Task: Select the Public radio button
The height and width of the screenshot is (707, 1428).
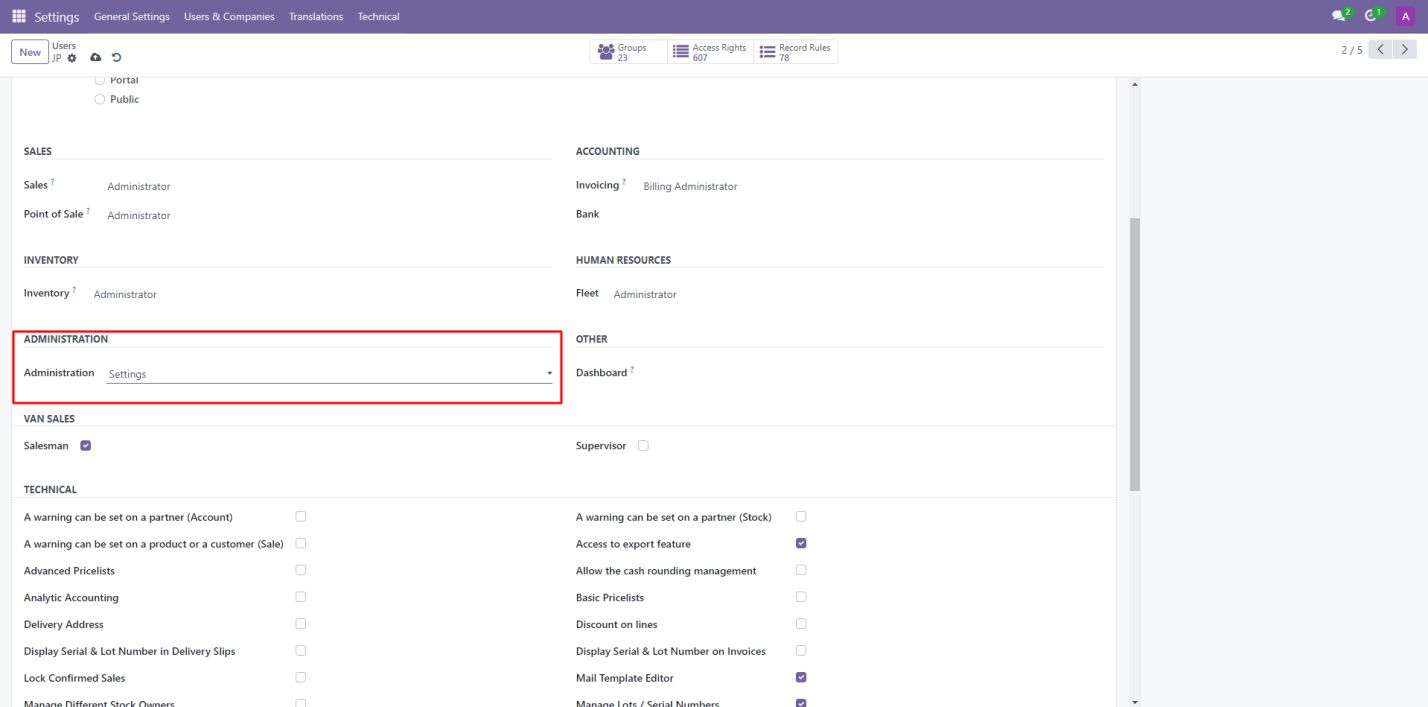Action: point(99,99)
